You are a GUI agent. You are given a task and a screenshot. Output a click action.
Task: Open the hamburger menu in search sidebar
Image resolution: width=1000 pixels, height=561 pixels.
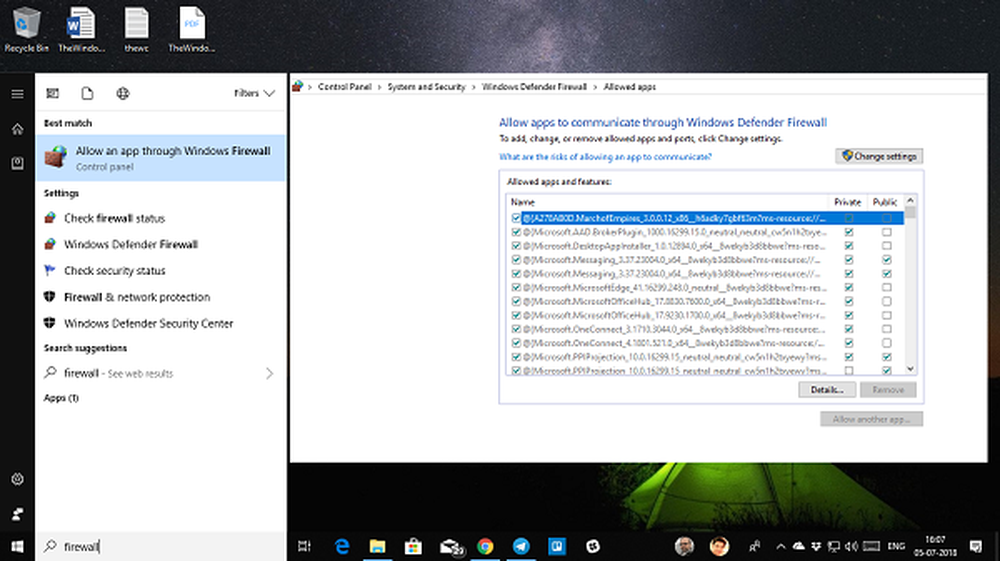pos(17,94)
